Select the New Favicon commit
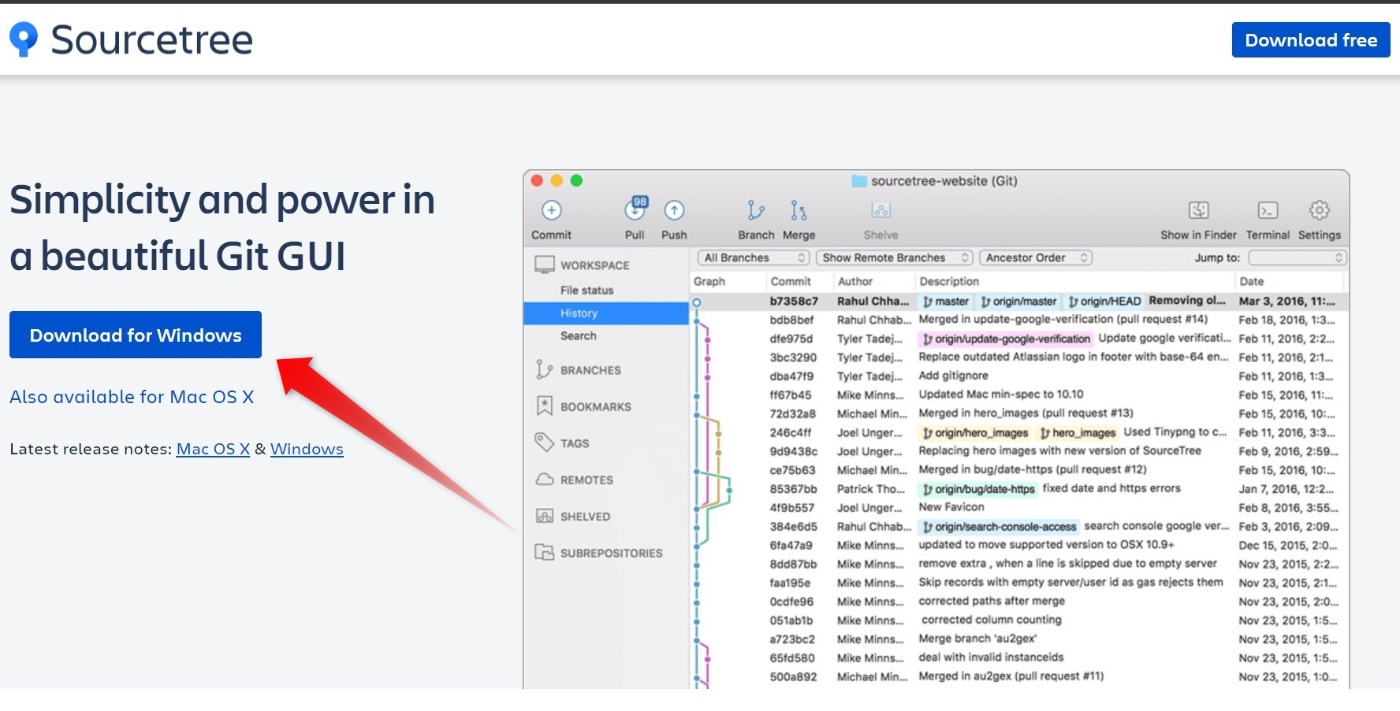Image resolution: width=1400 pixels, height=711 pixels. 1018,507
